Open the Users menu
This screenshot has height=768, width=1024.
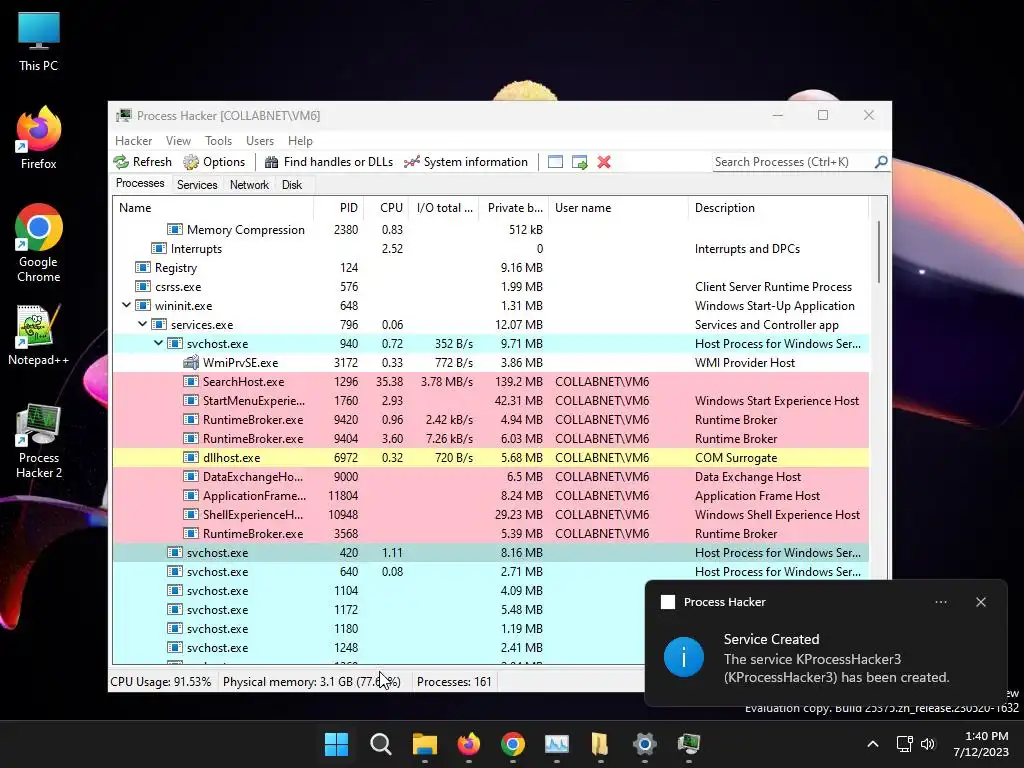[x=260, y=141]
